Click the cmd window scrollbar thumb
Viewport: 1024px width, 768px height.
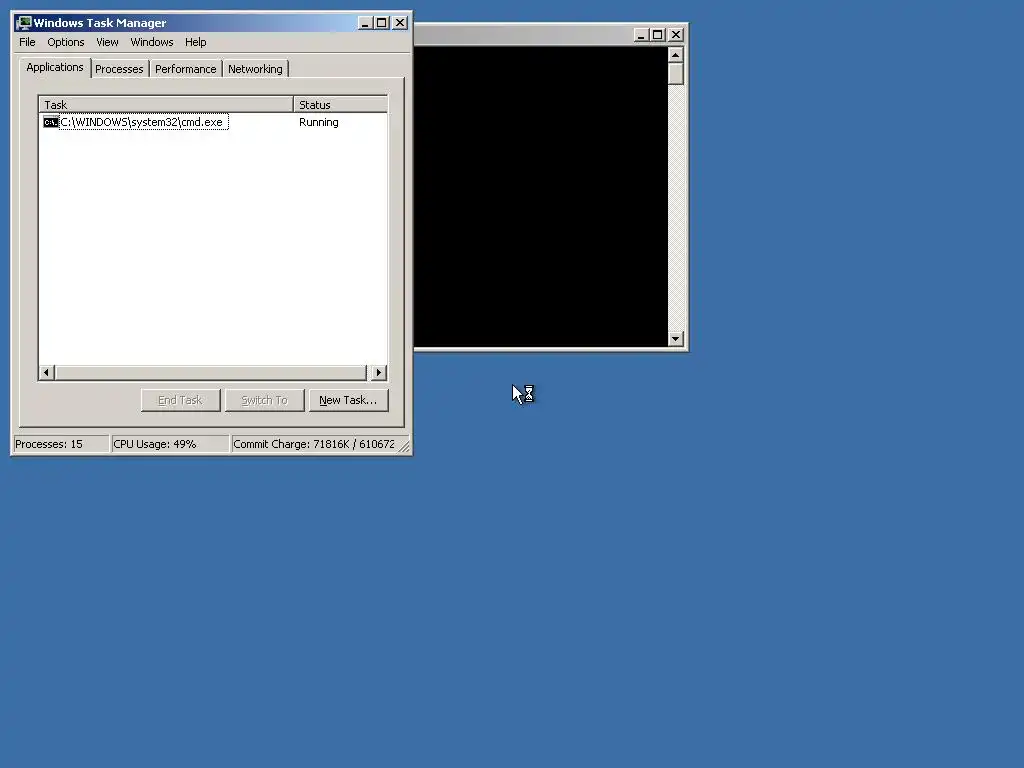(675, 74)
